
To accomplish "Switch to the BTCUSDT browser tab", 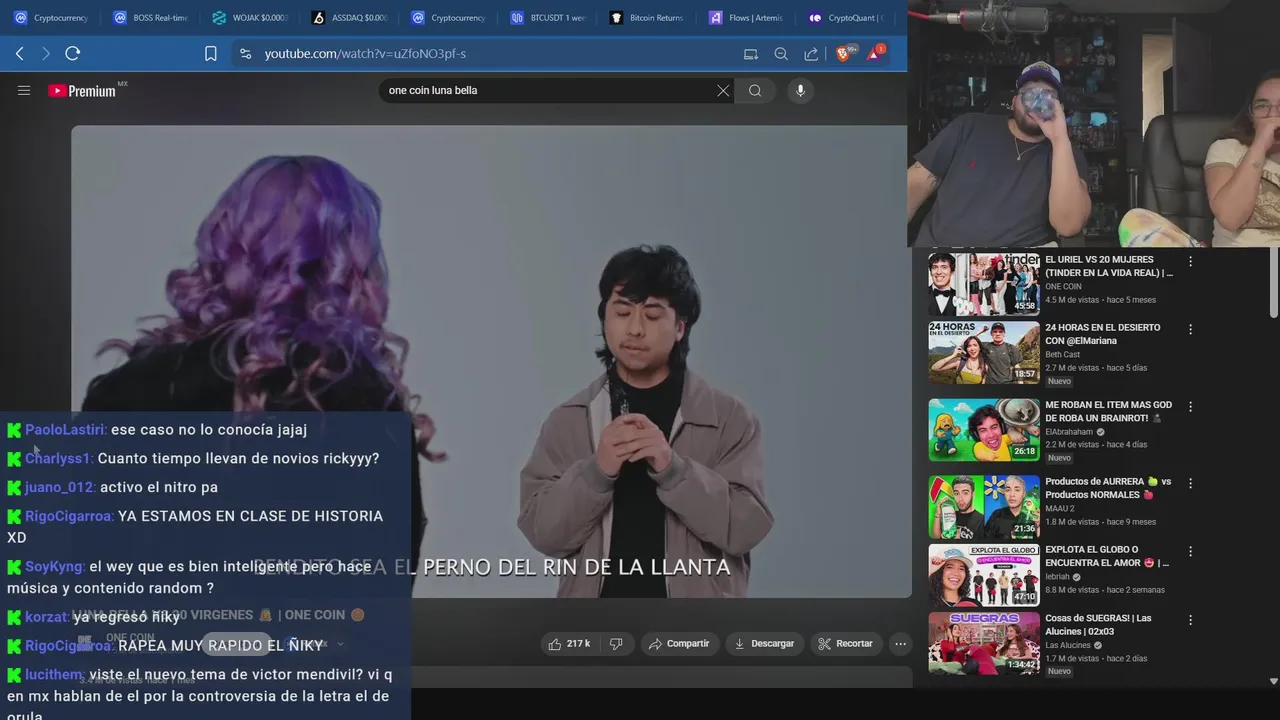I will coord(547,18).
